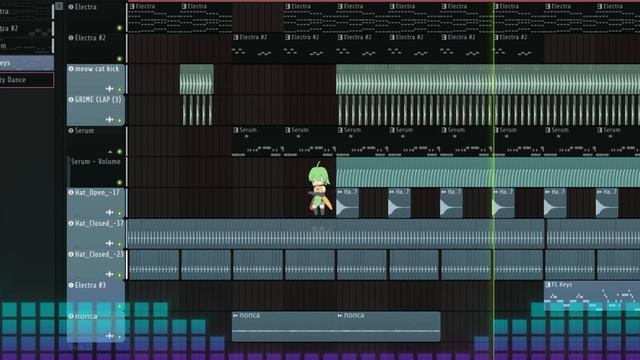
Task: Click the circle icon beside Electra #3
Action: (x=71, y=285)
